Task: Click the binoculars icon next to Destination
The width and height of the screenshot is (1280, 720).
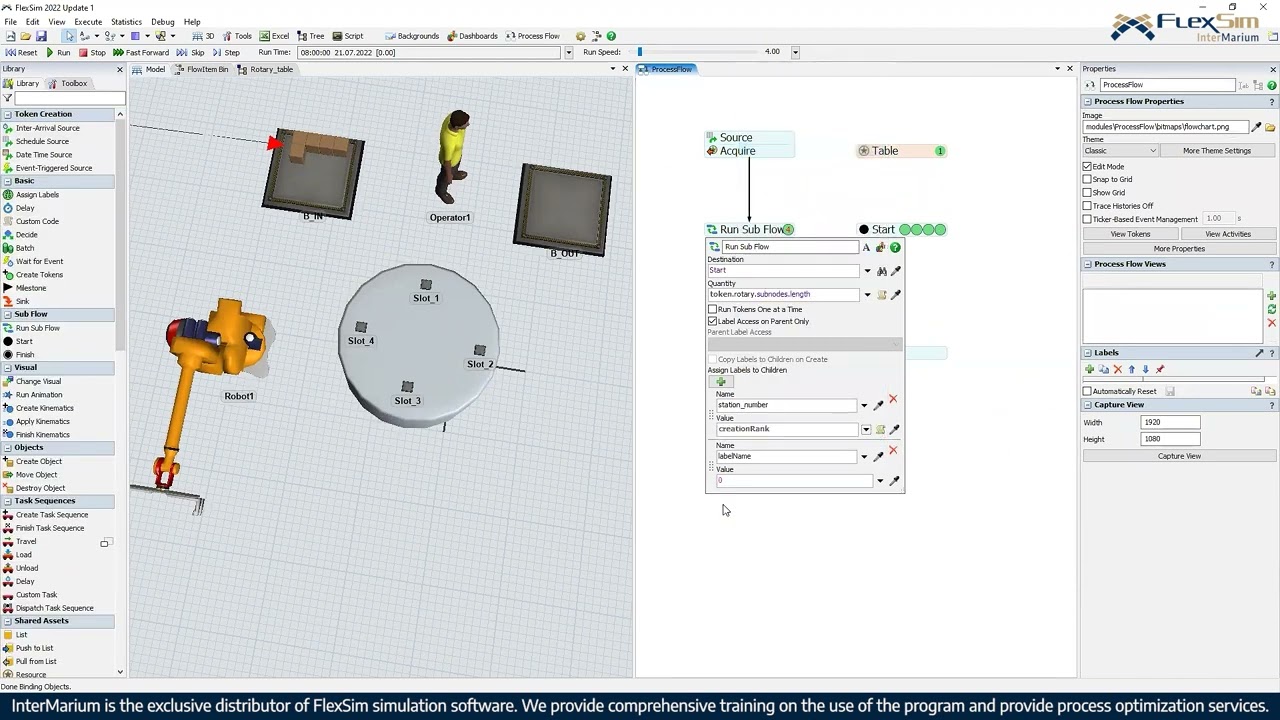Action: [881, 271]
